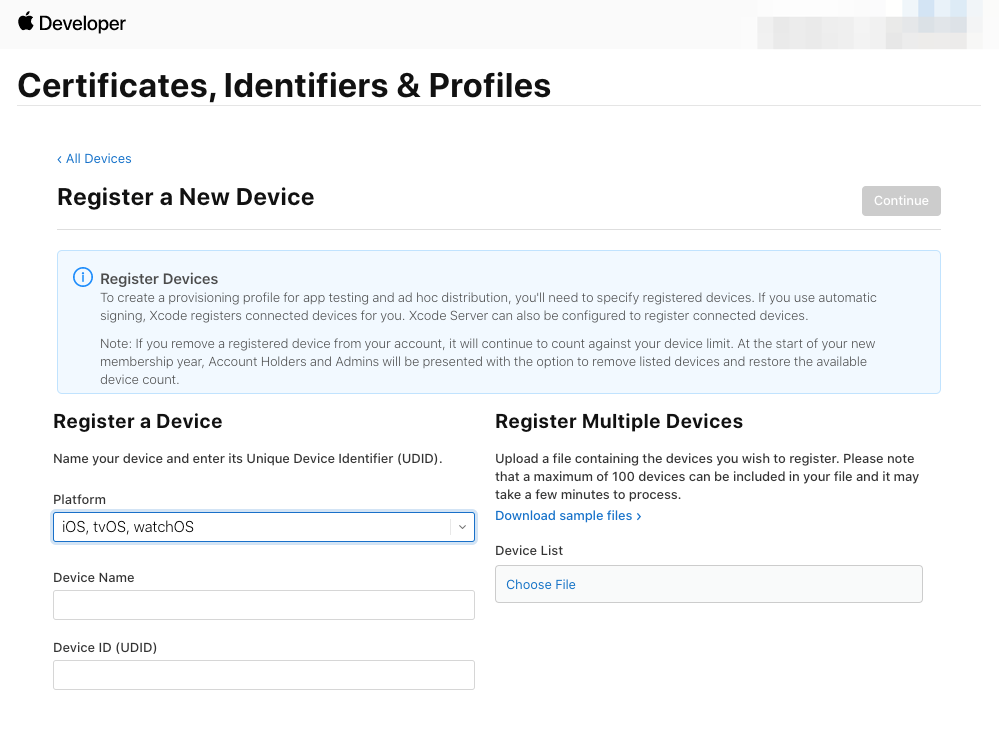Click the Device List label
This screenshot has height=733, width=999.
(529, 551)
